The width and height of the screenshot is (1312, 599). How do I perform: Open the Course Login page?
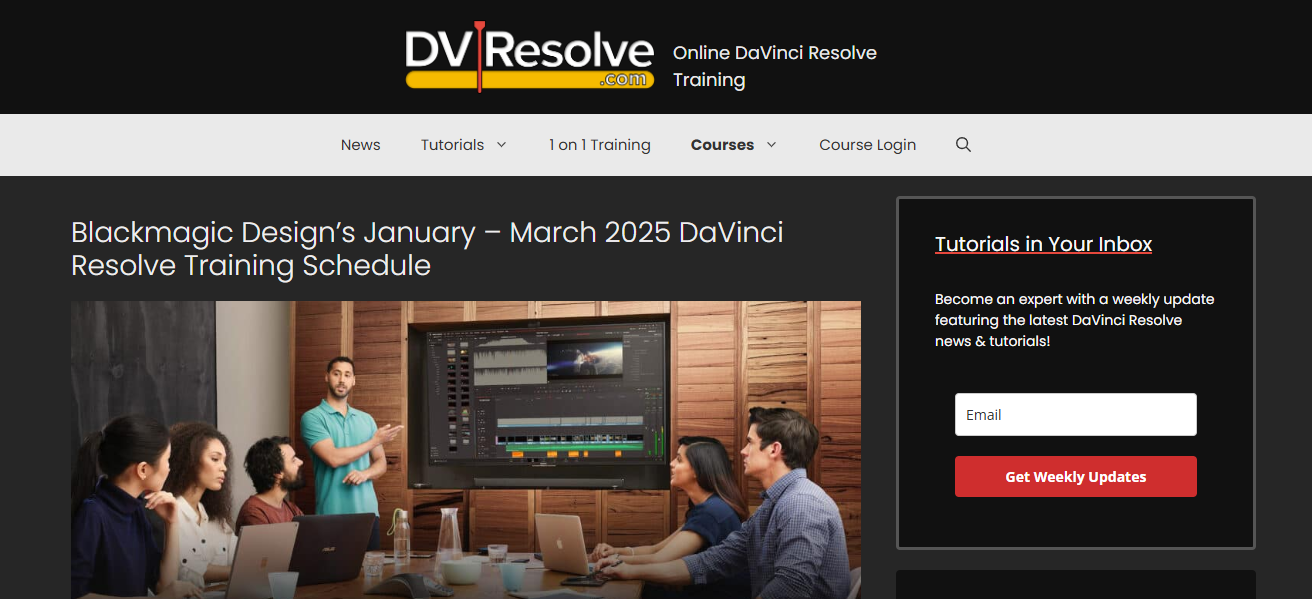(867, 145)
